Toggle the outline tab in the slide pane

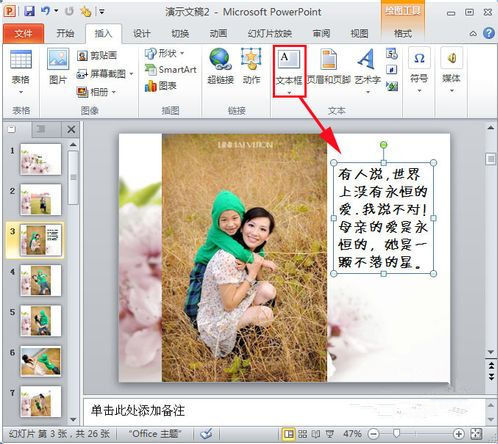point(42,129)
